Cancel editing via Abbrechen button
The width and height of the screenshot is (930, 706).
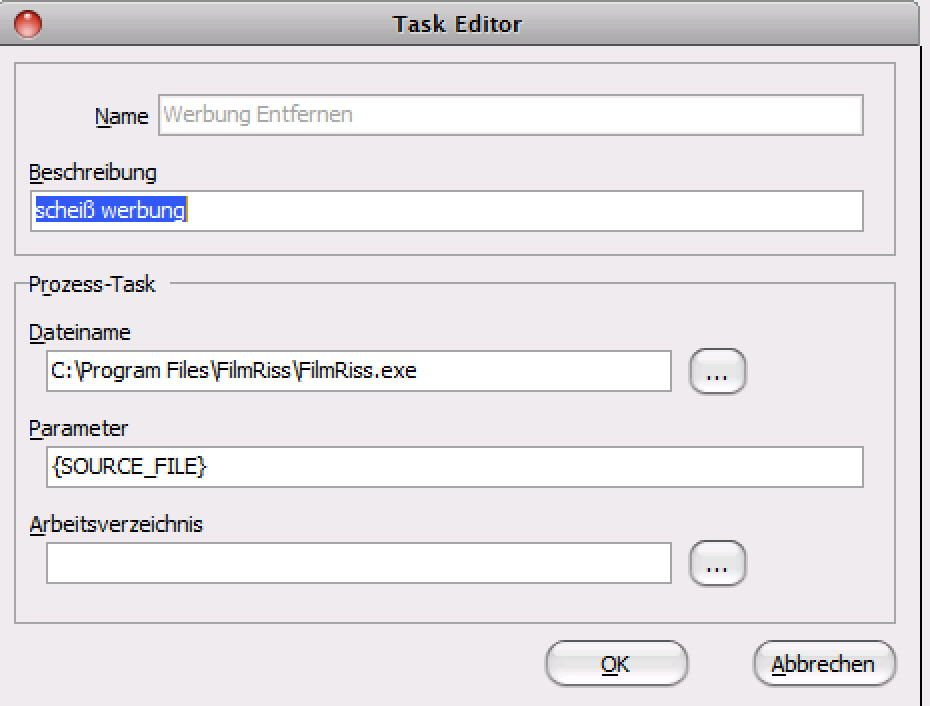coord(824,663)
